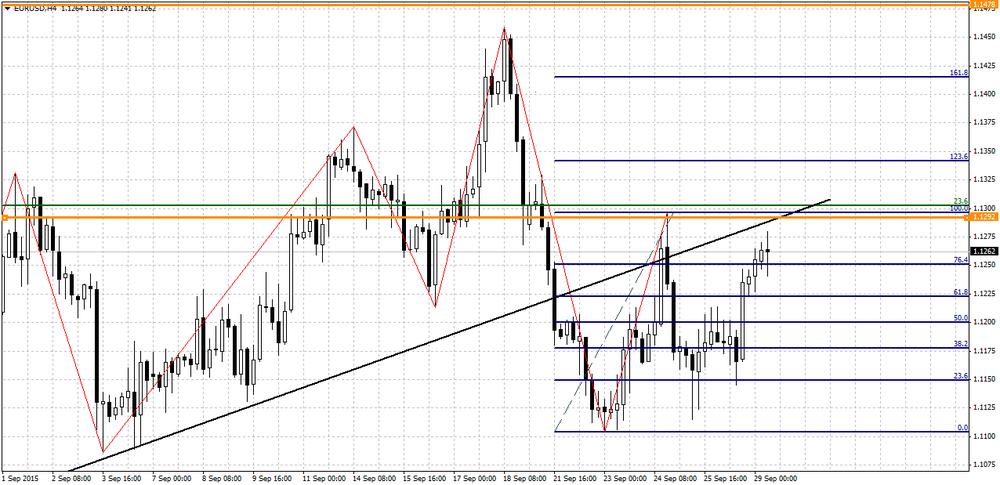
Task: Click the 1.1350 price axis label
Action: (x=983, y=151)
